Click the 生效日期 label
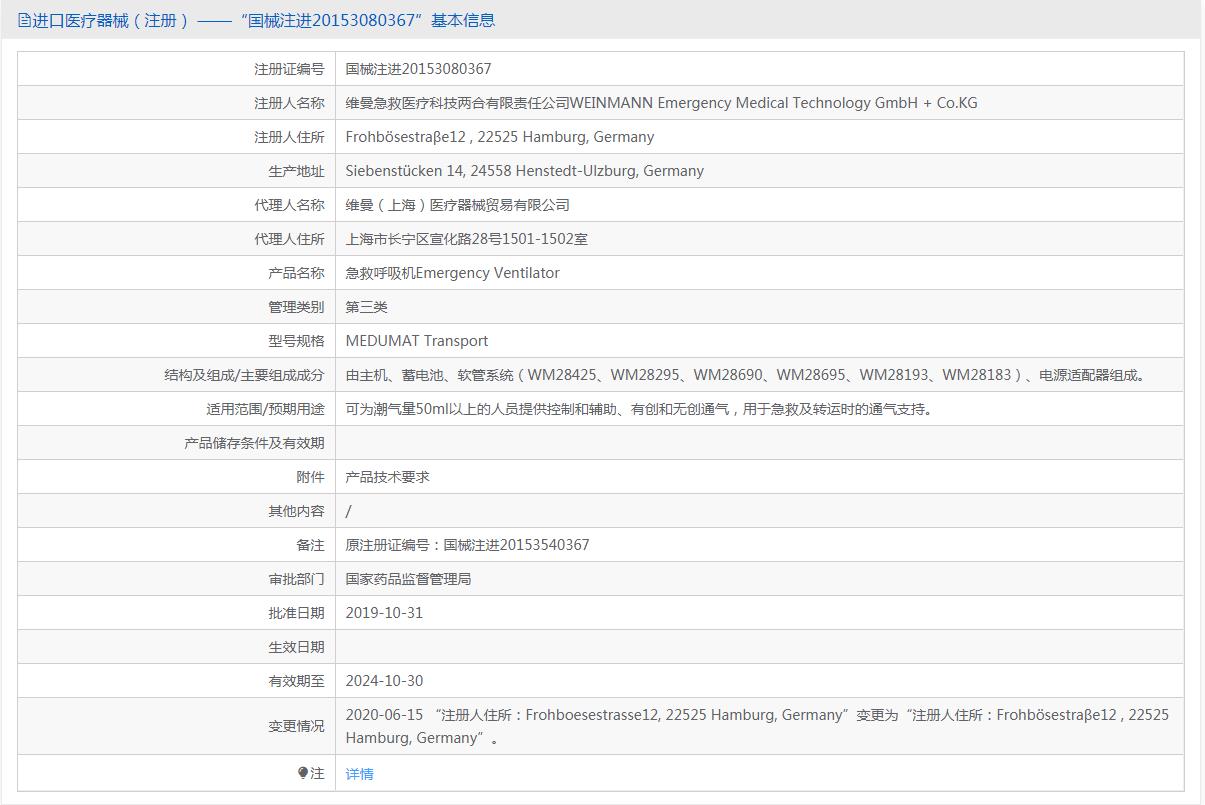1205x805 pixels. pos(296,647)
